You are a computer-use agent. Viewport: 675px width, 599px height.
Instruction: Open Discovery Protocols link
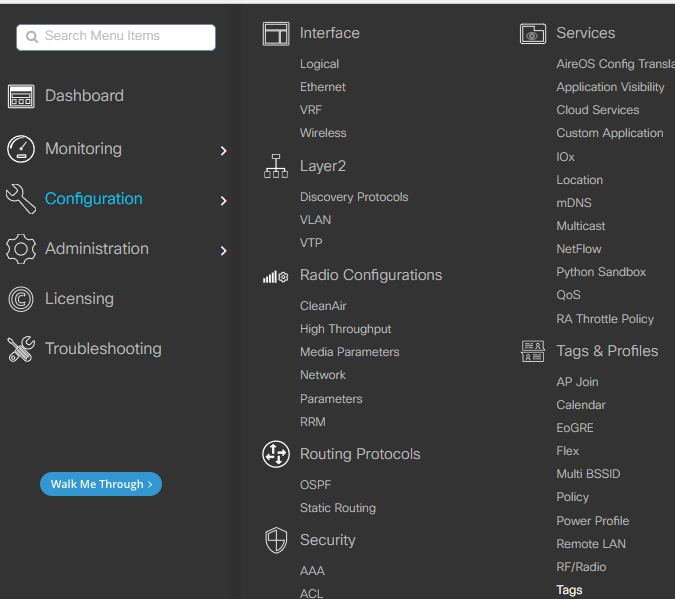tap(354, 197)
